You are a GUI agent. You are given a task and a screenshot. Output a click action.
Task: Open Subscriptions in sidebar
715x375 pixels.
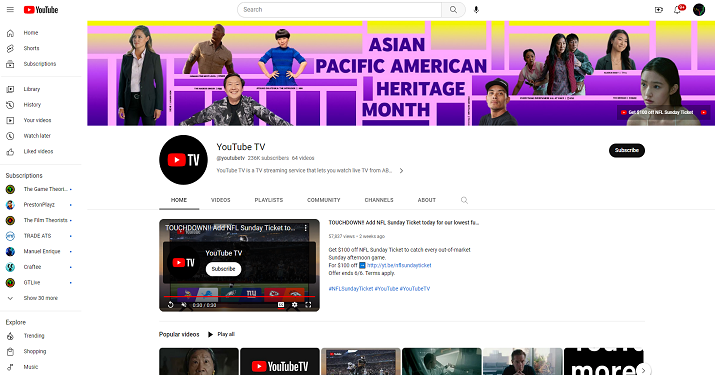point(41,64)
